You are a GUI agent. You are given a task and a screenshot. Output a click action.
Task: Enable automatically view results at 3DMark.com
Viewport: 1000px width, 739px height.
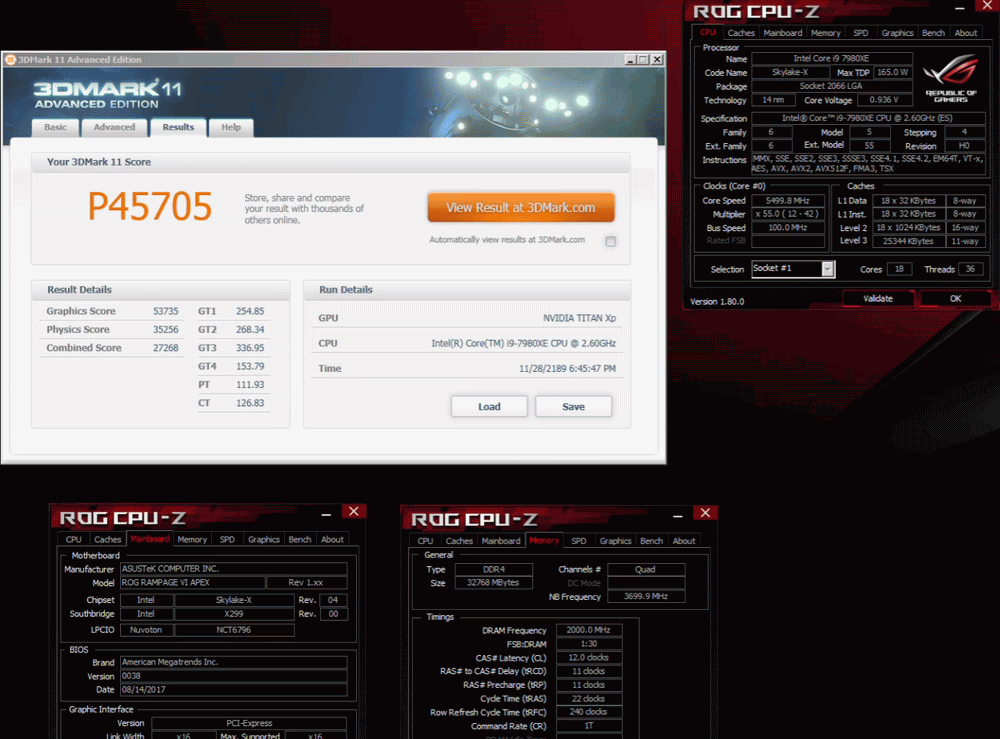tap(610, 241)
